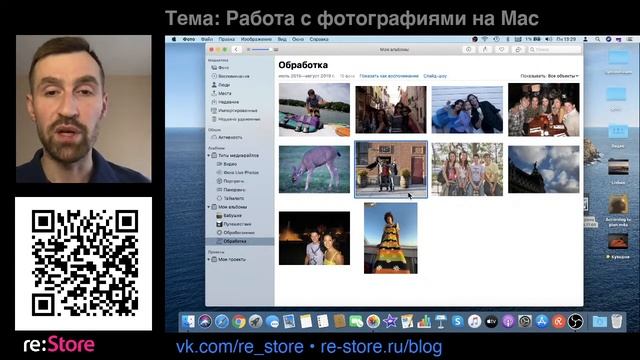This screenshot has width=640, height=360.
Task: Click the share icon in Photos toolbar
Action: tap(485, 49)
